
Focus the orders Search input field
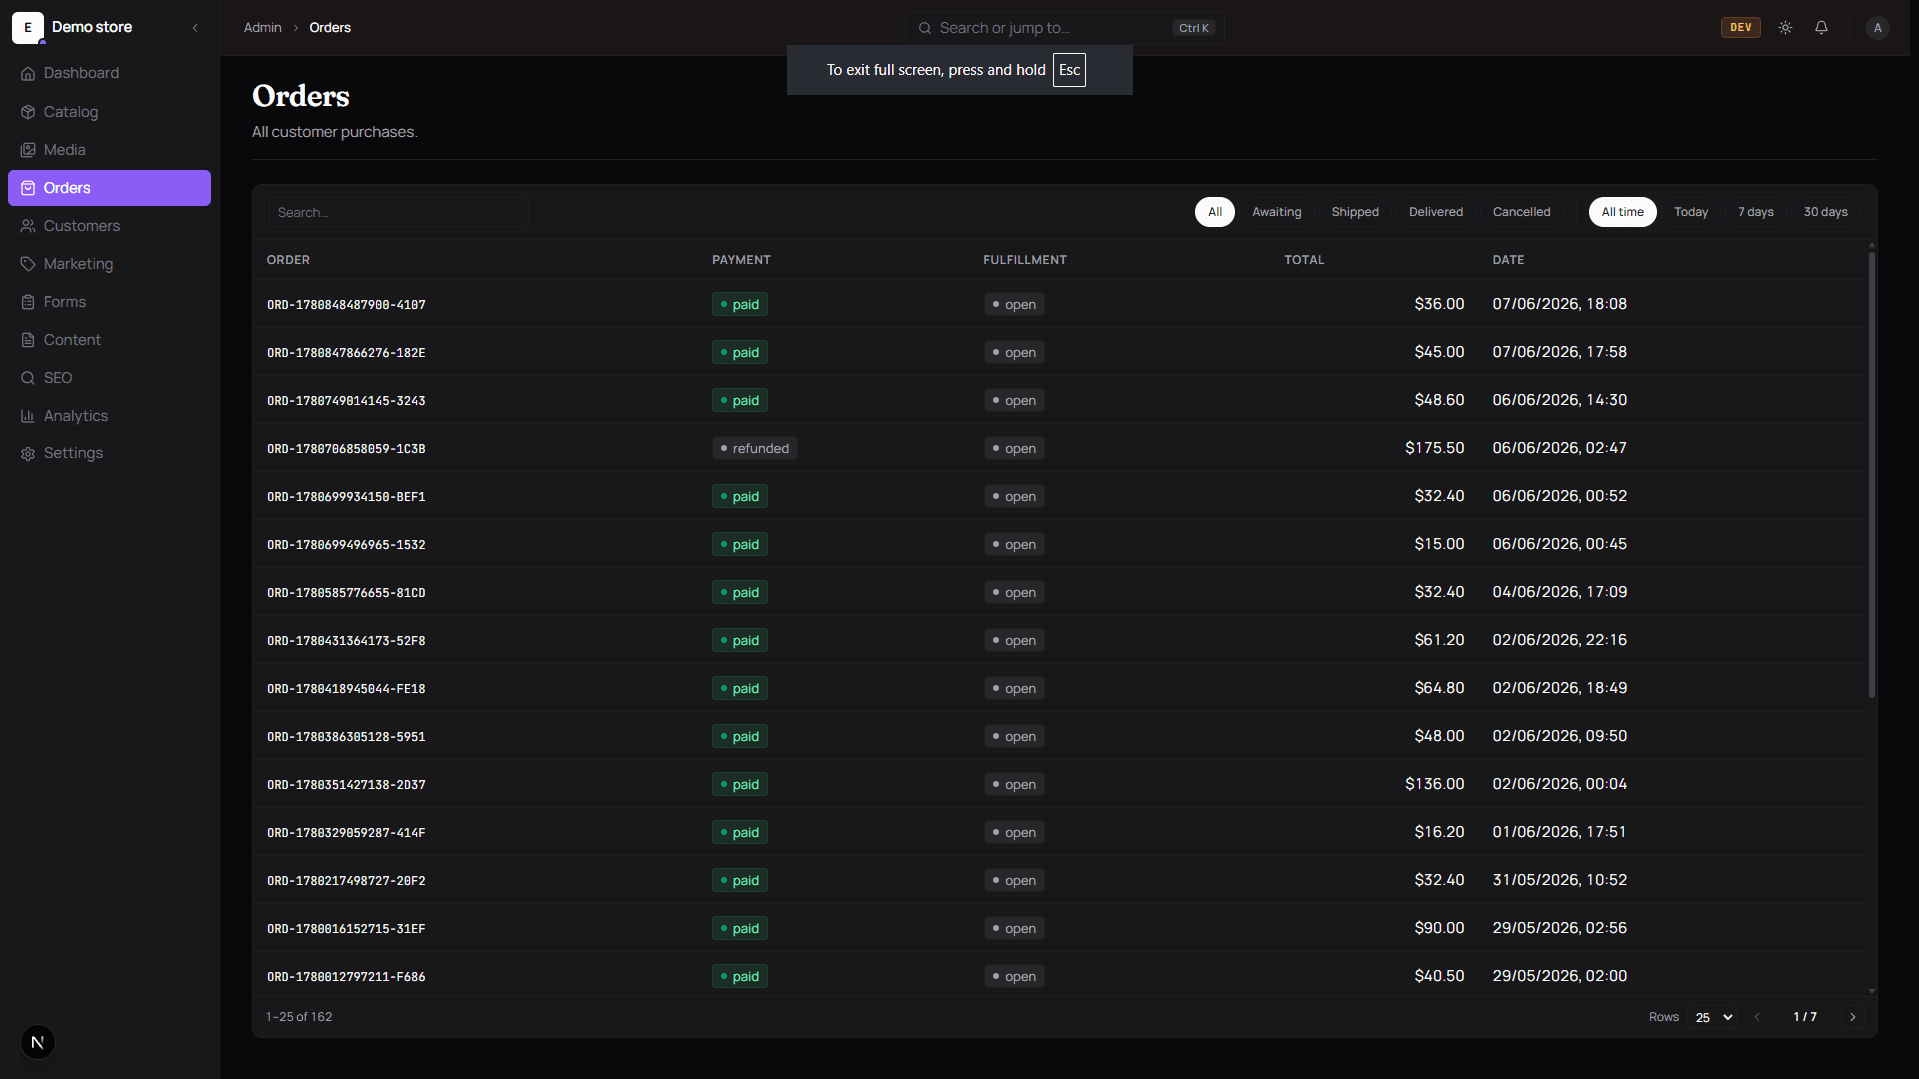click(x=398, y=212)
